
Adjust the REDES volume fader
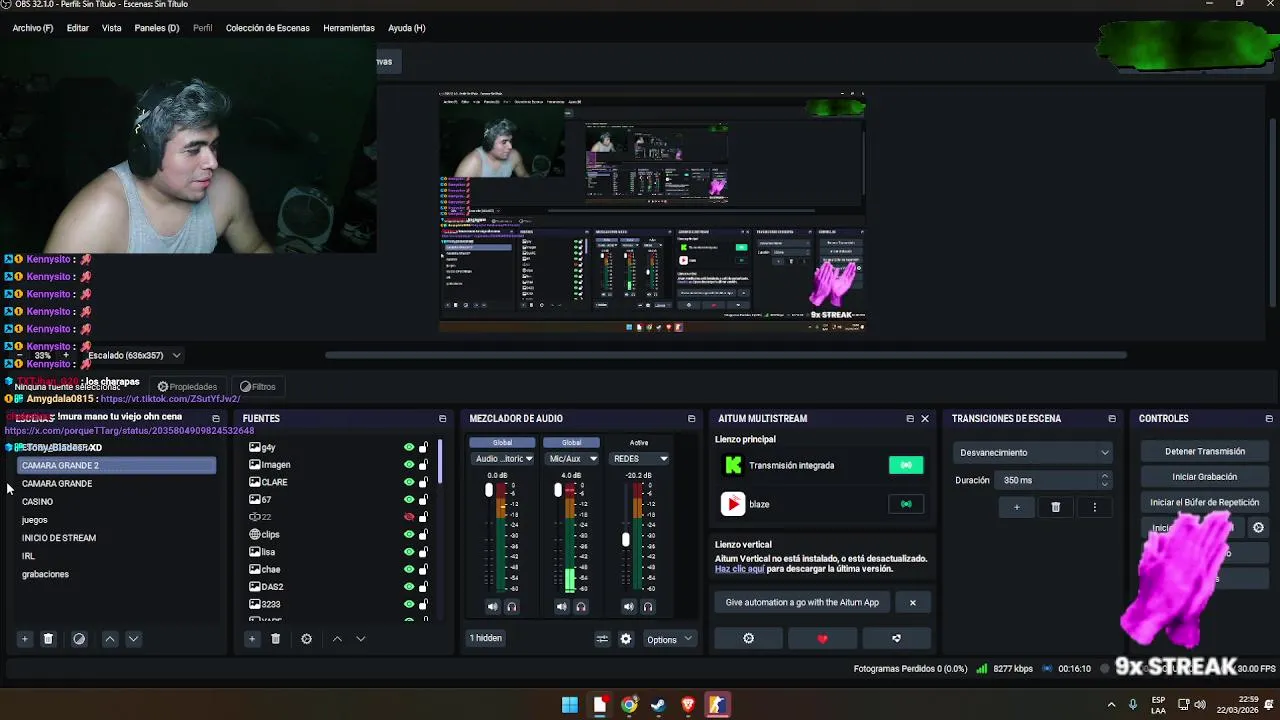(626, 539)
